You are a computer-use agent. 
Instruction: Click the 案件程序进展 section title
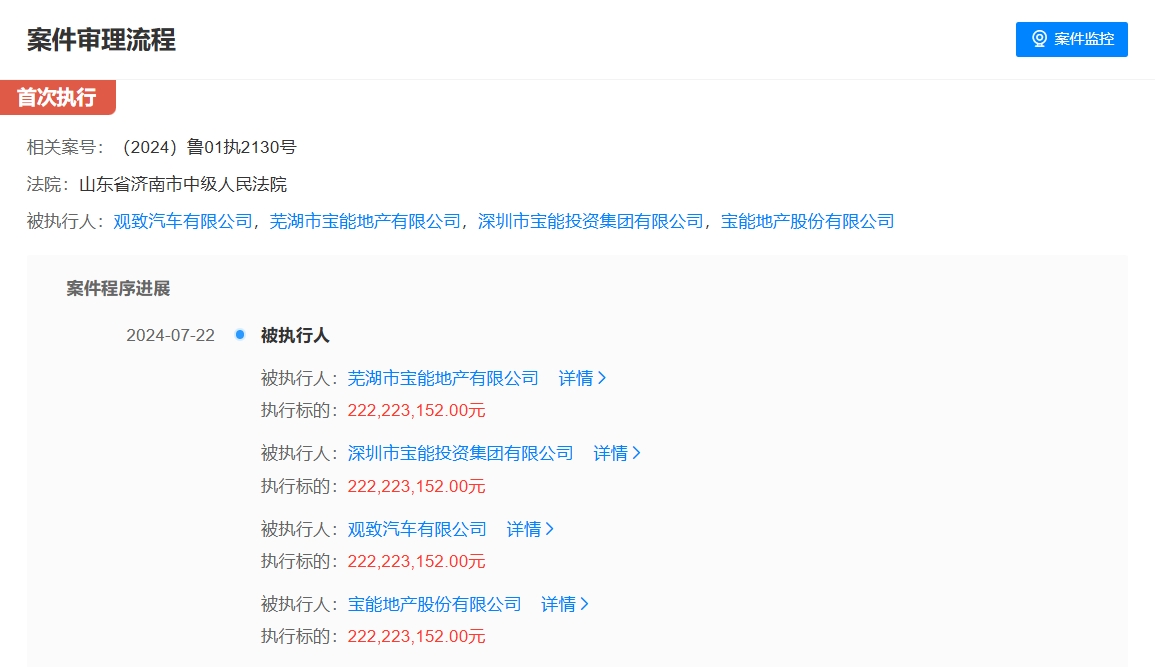click(x=119, y=289)
